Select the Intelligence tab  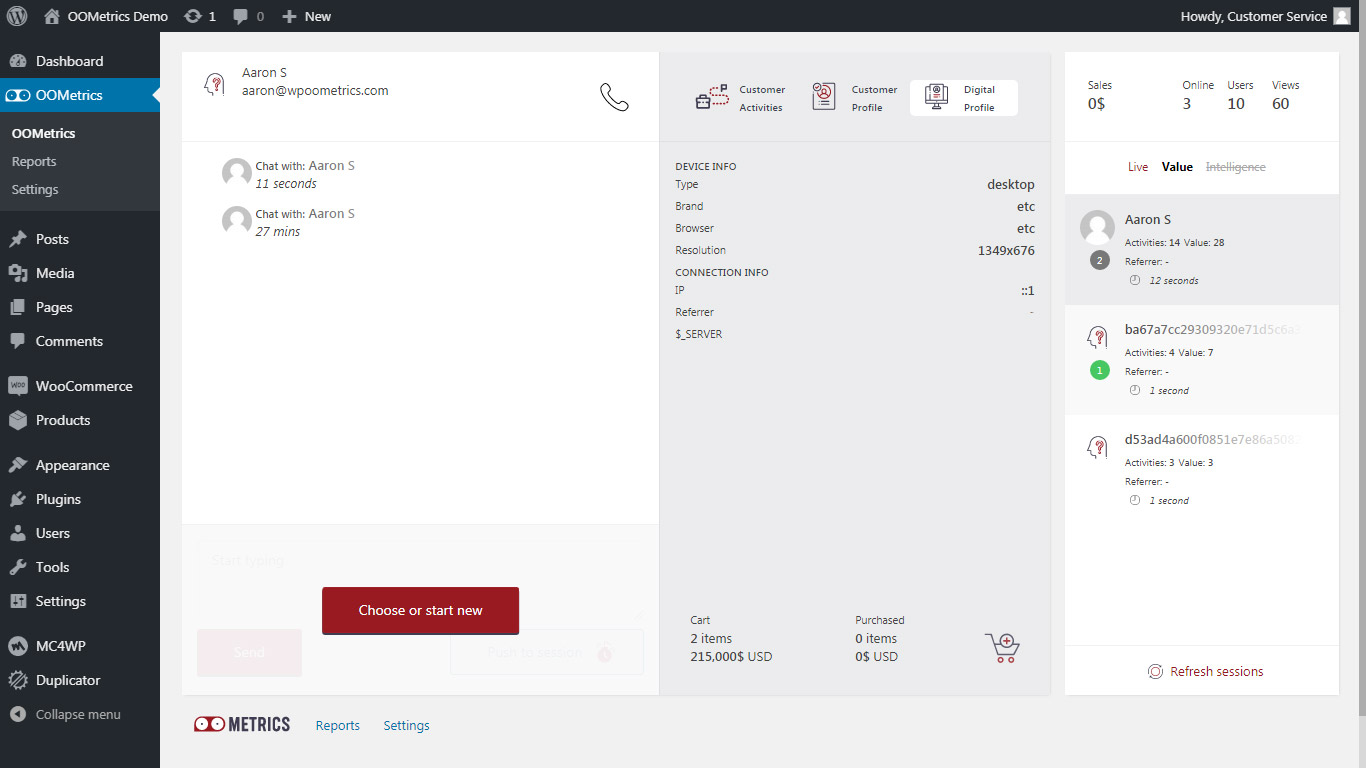tap(1236, 167)
